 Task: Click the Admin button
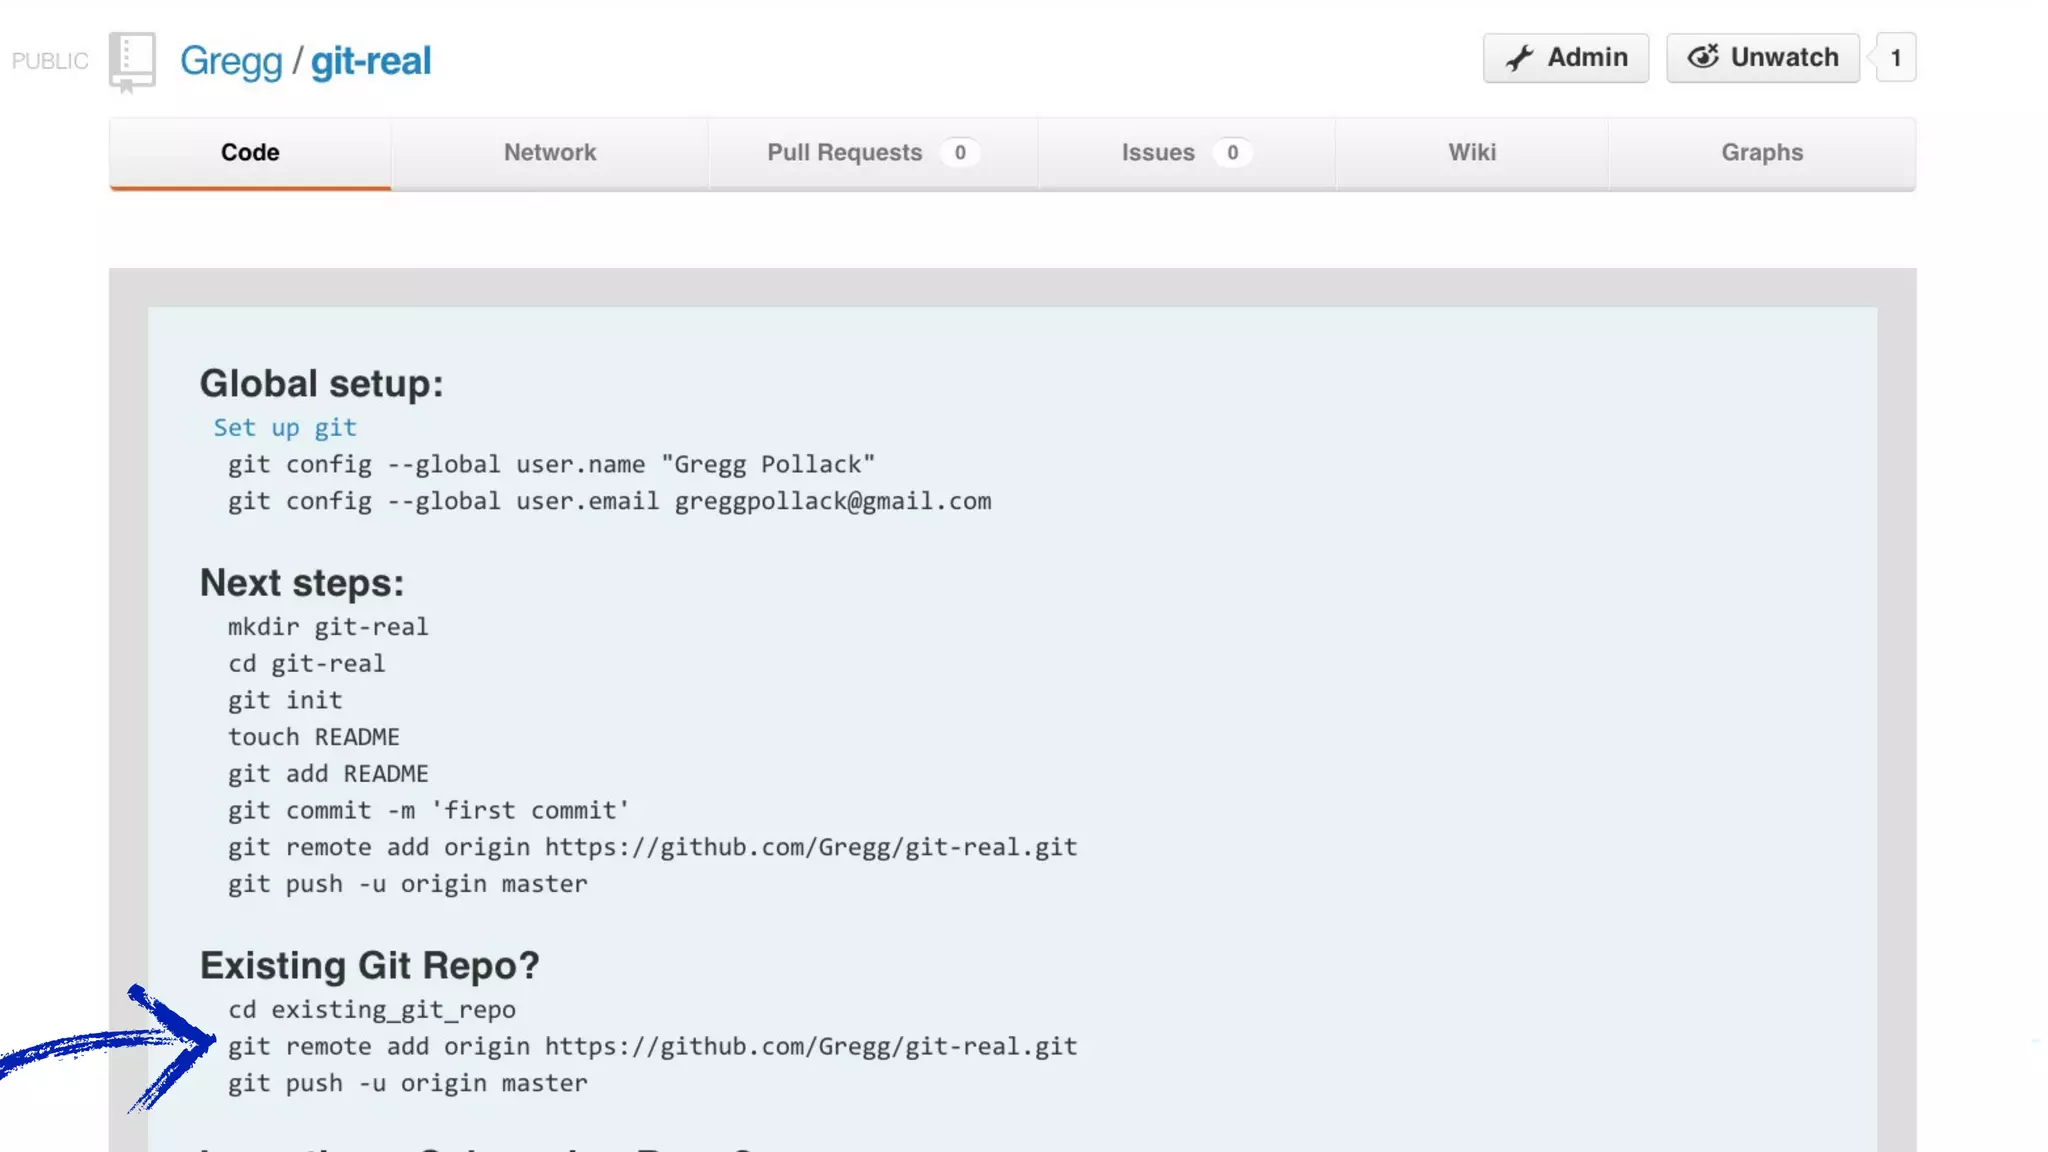pos(1565,58)
